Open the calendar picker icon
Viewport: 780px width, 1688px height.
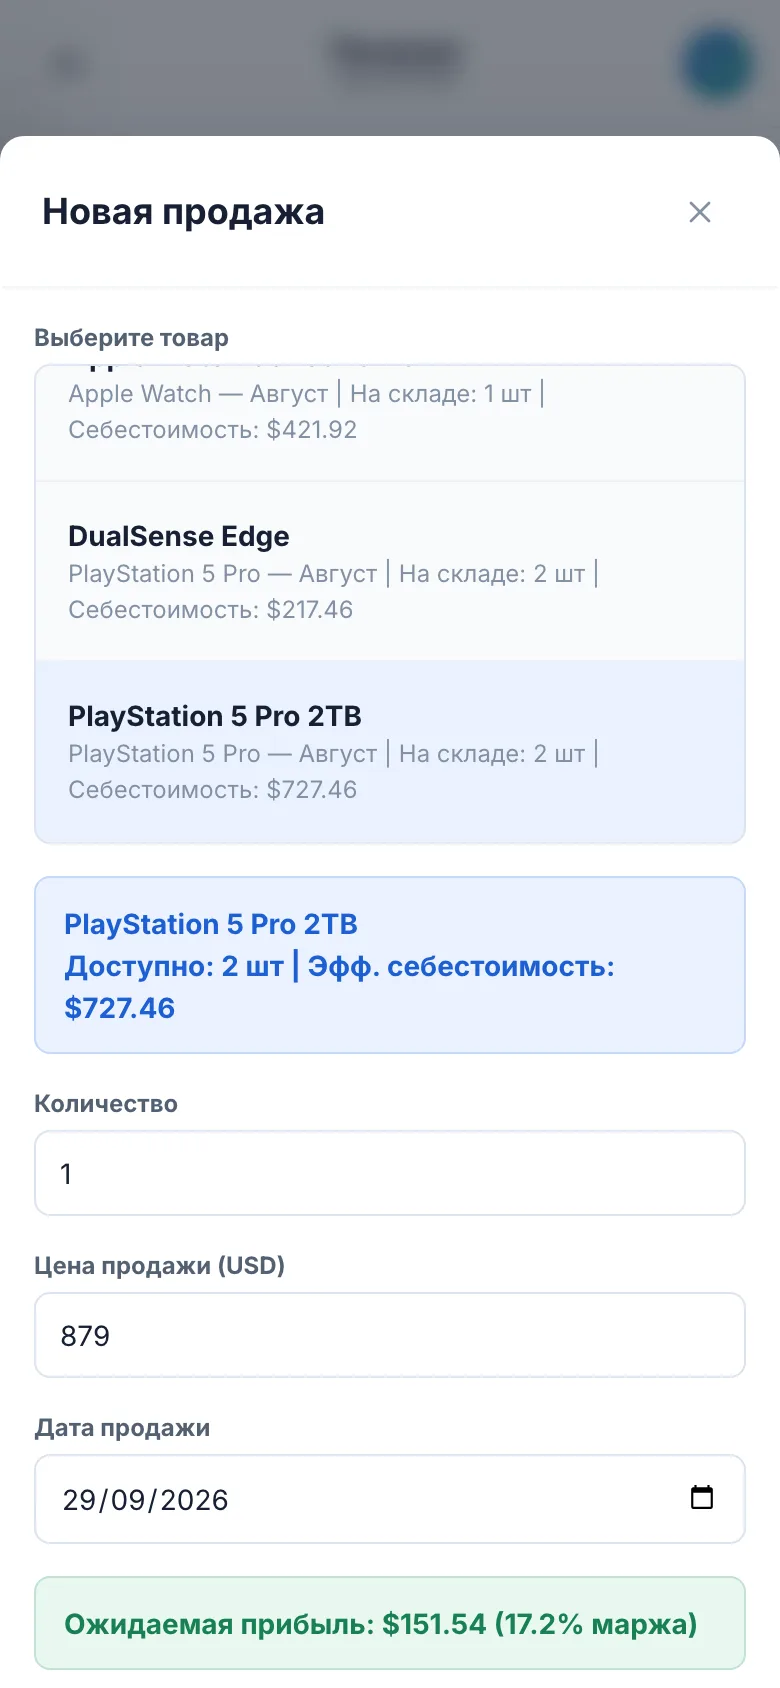click(702, 1497)
